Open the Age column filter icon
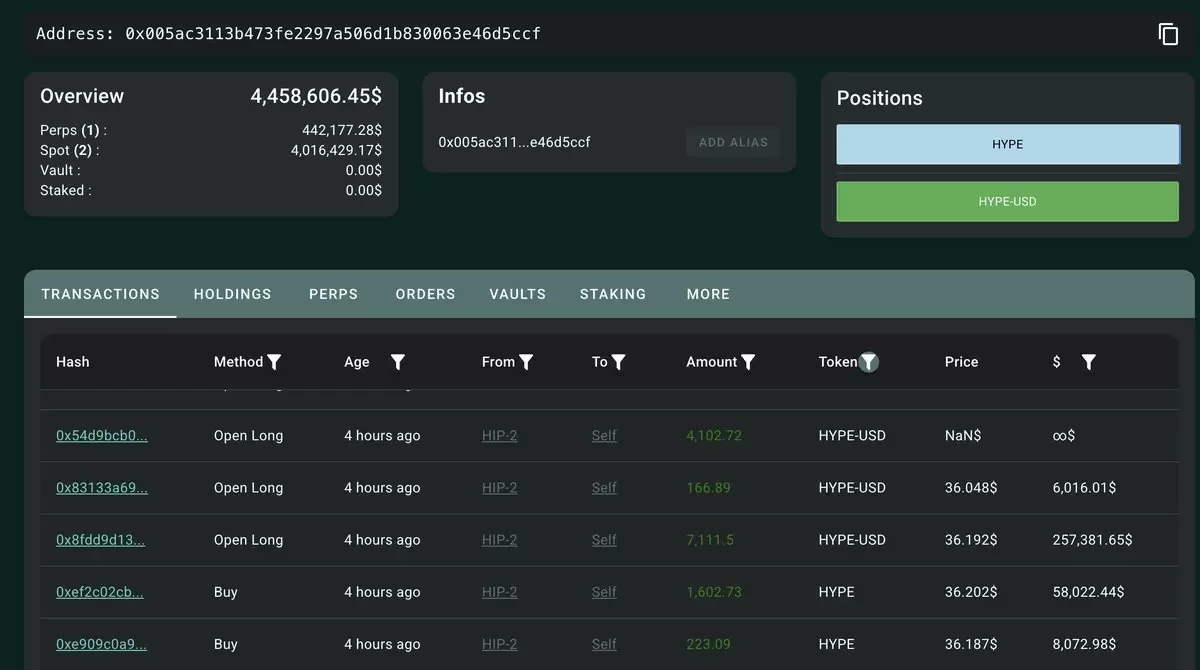Image resolution: width=1200 pixels, height=670 pixels. tap(397, 362)
